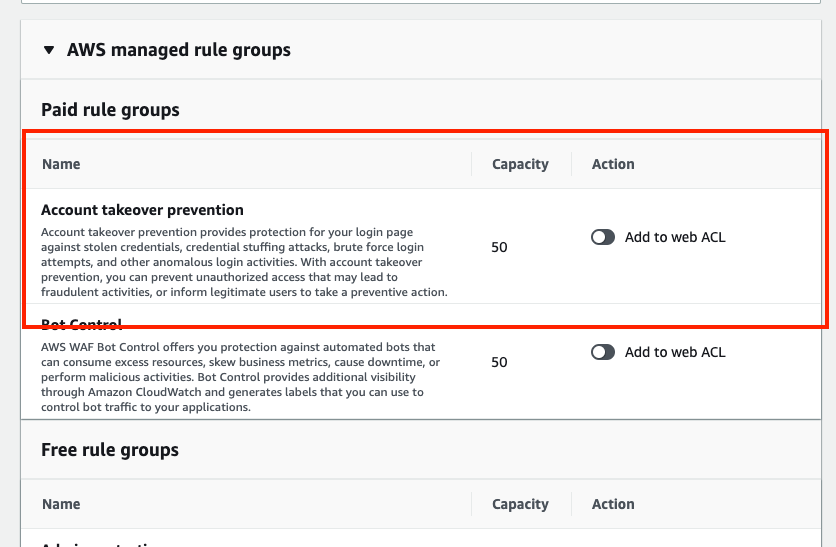Select the Free rule groups heading
The width and height of the screenshot is (836, 547).
tap(110, 450)
